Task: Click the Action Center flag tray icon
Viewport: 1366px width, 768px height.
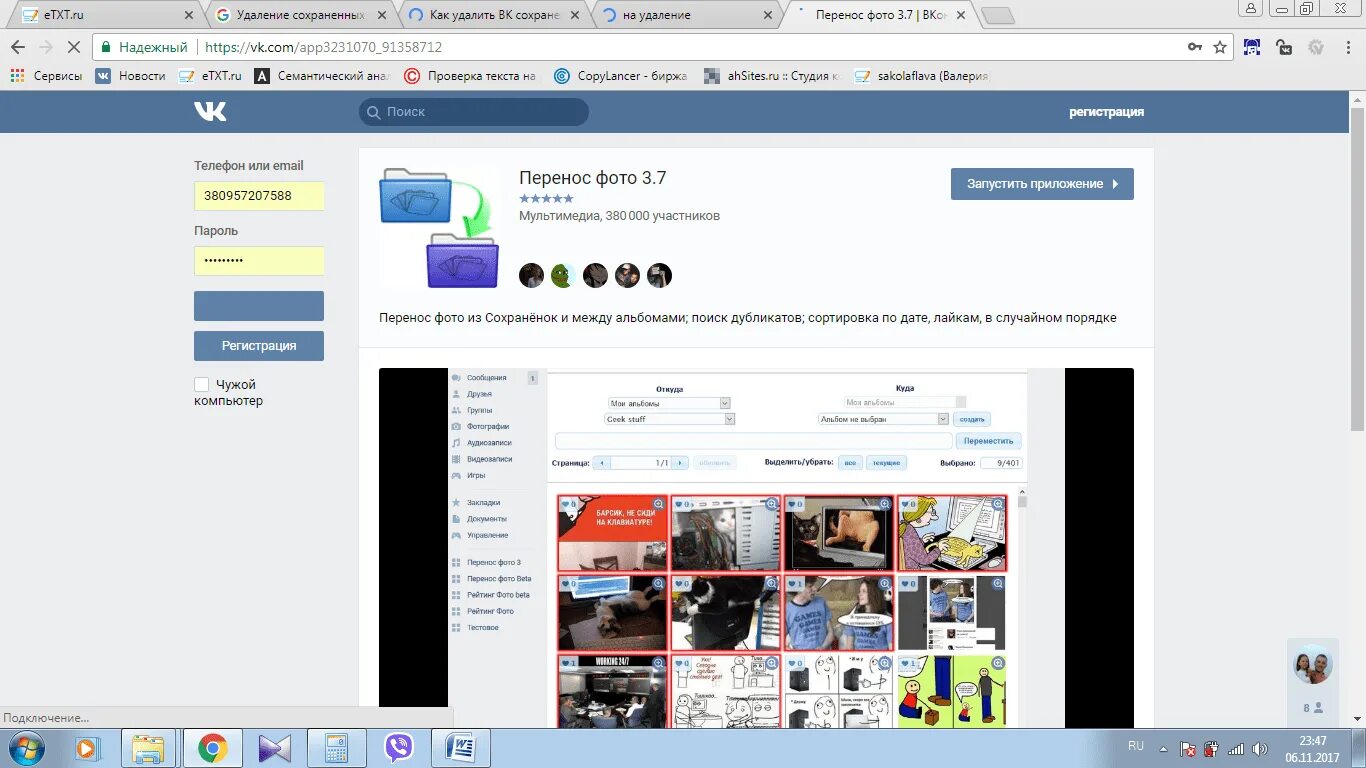Action: pyautogui.click(x=1188, y=748)
